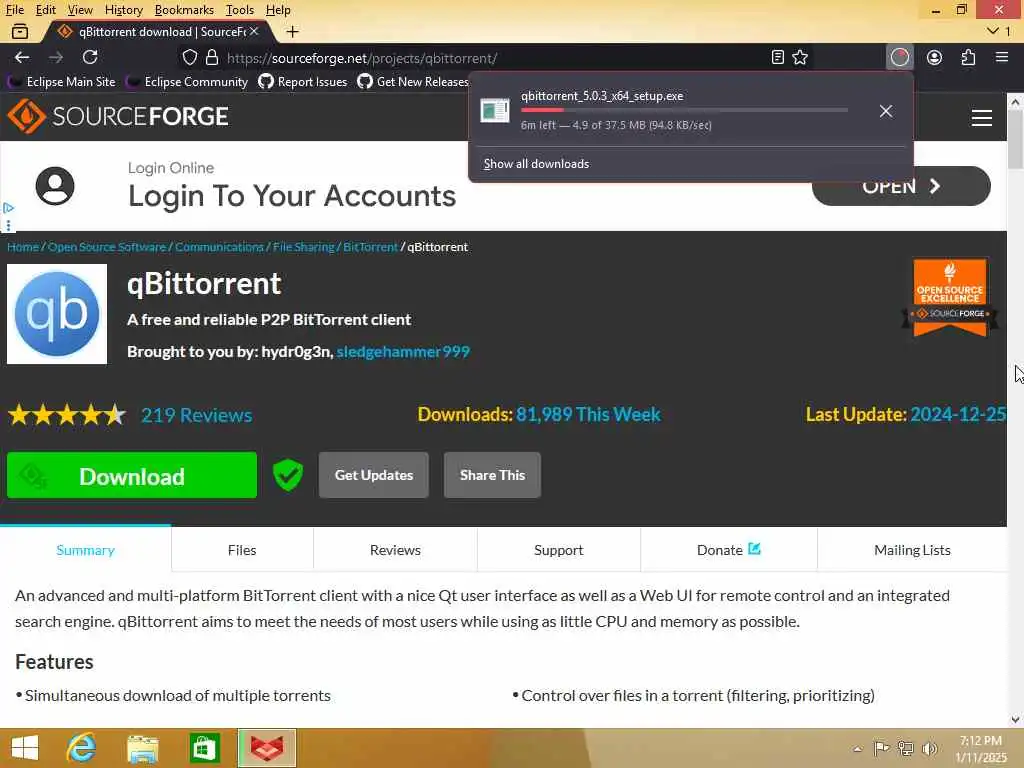Click the File Sharing breadcrumb
The image size is (1024, 768).
304,247
